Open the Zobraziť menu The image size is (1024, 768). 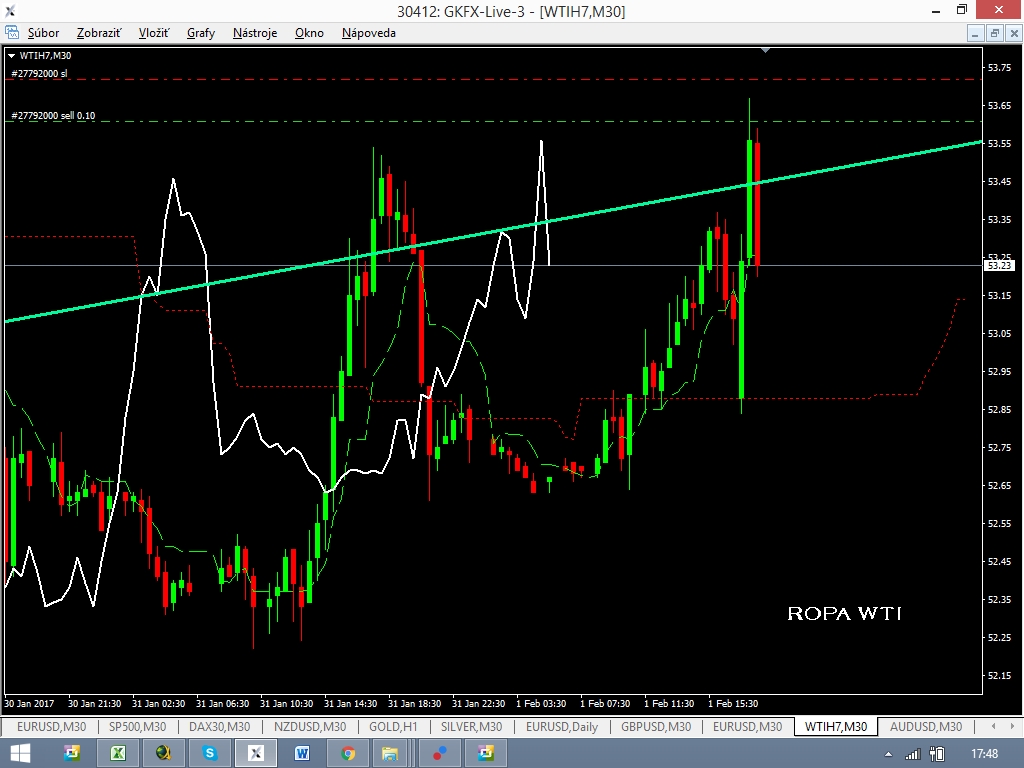click(99, 33)
